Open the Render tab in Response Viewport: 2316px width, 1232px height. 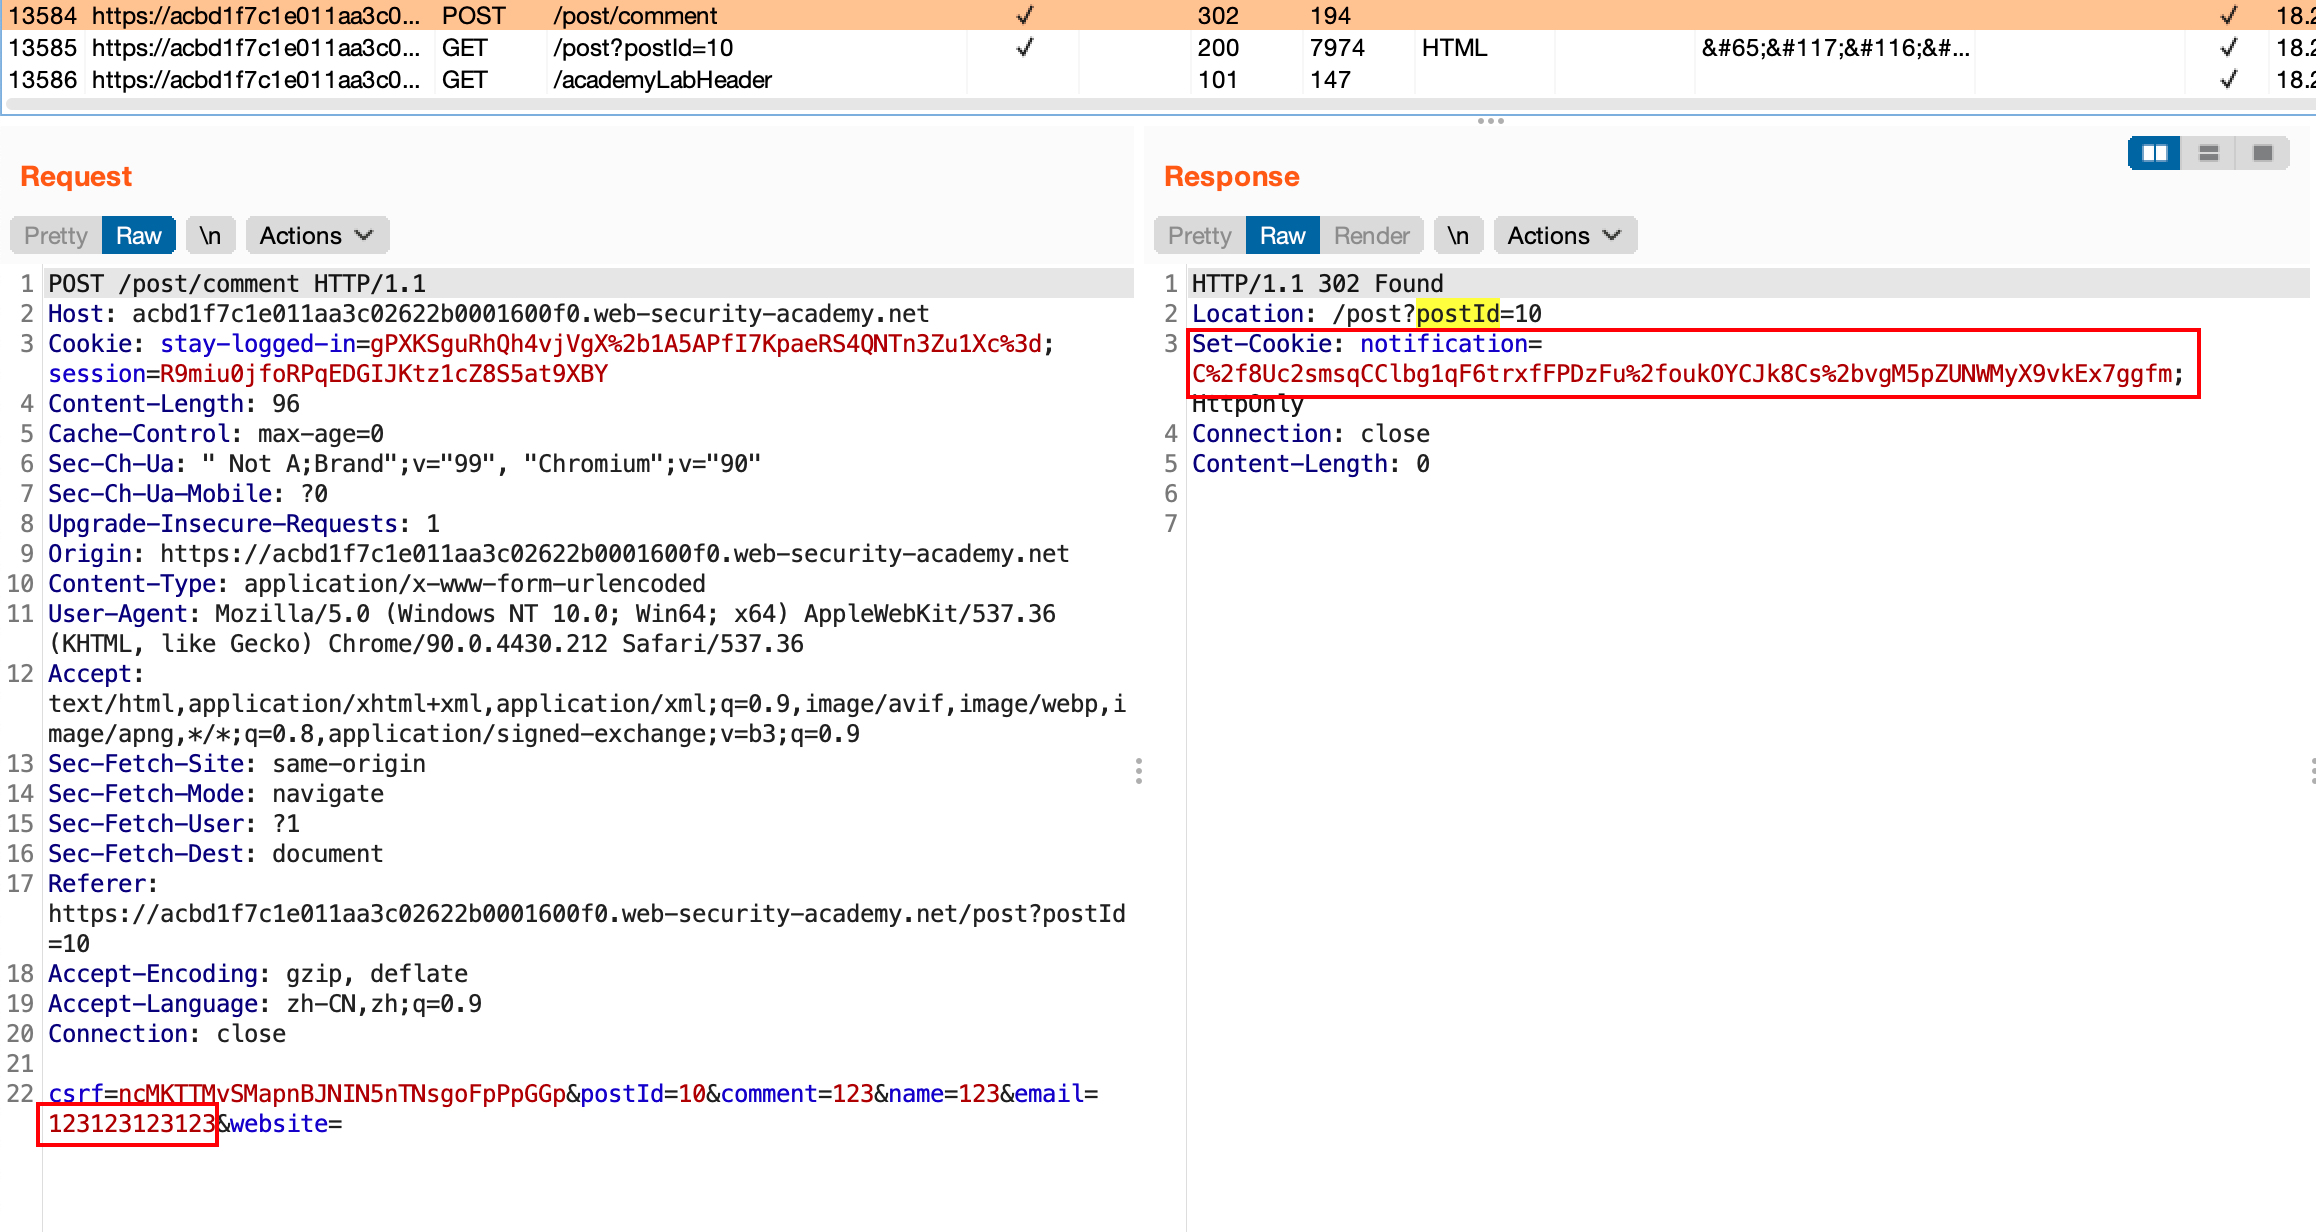[x=1371, y=236]
